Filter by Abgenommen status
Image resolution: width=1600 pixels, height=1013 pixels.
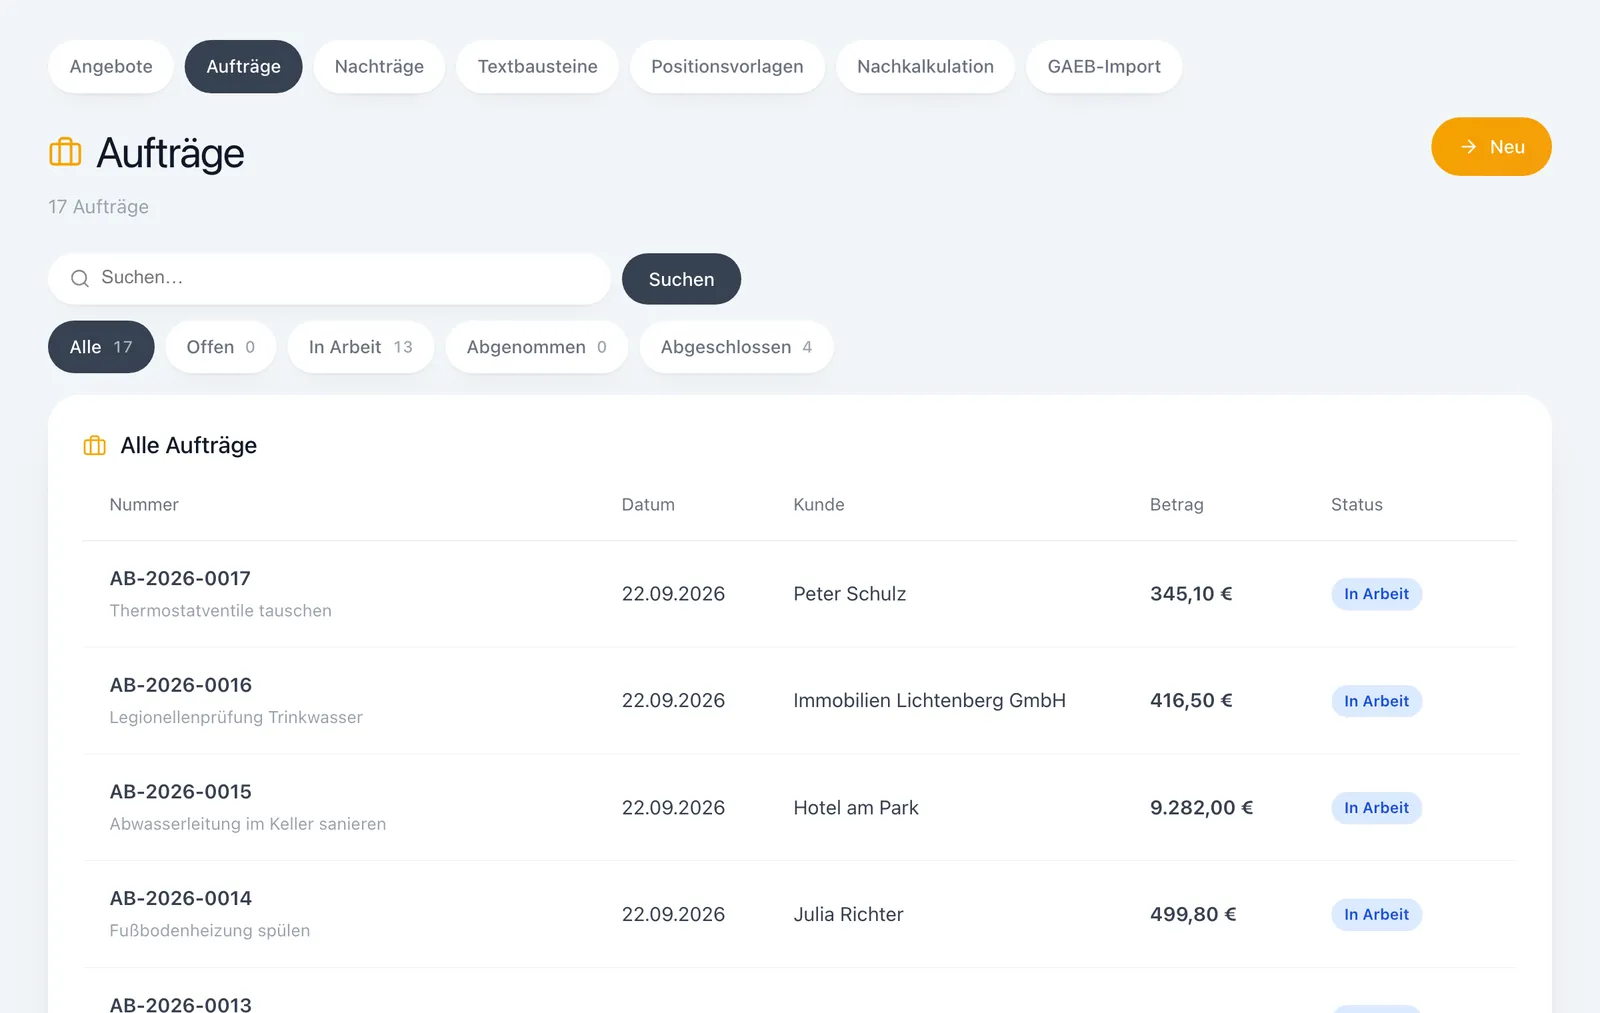537,347
